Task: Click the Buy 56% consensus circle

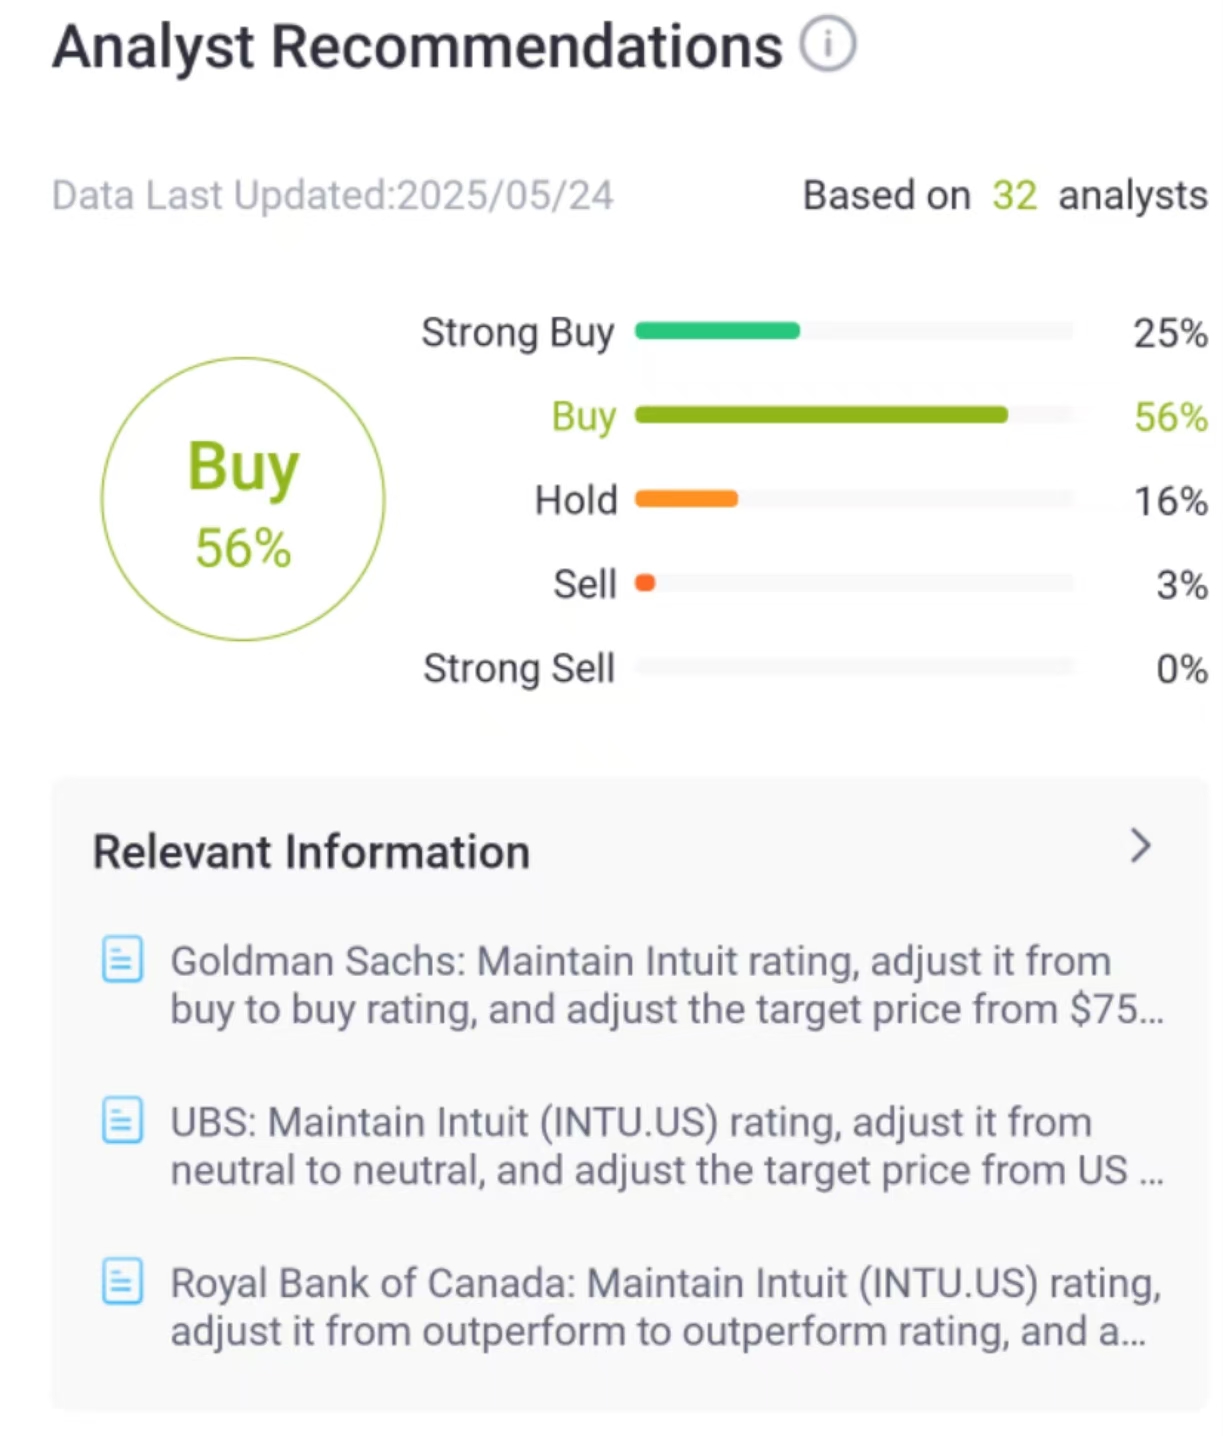Action: click(243, 499)
